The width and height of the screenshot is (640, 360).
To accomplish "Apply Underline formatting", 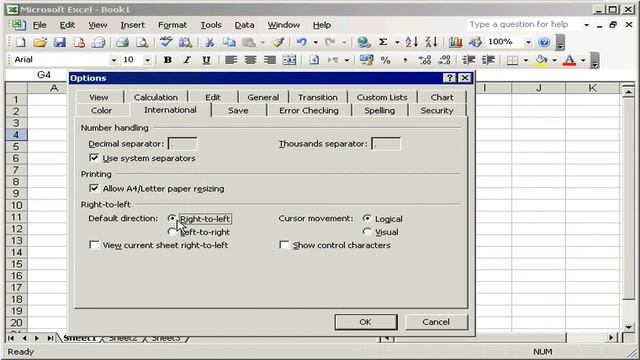I will pyautogui.click(x=207, y=60).
